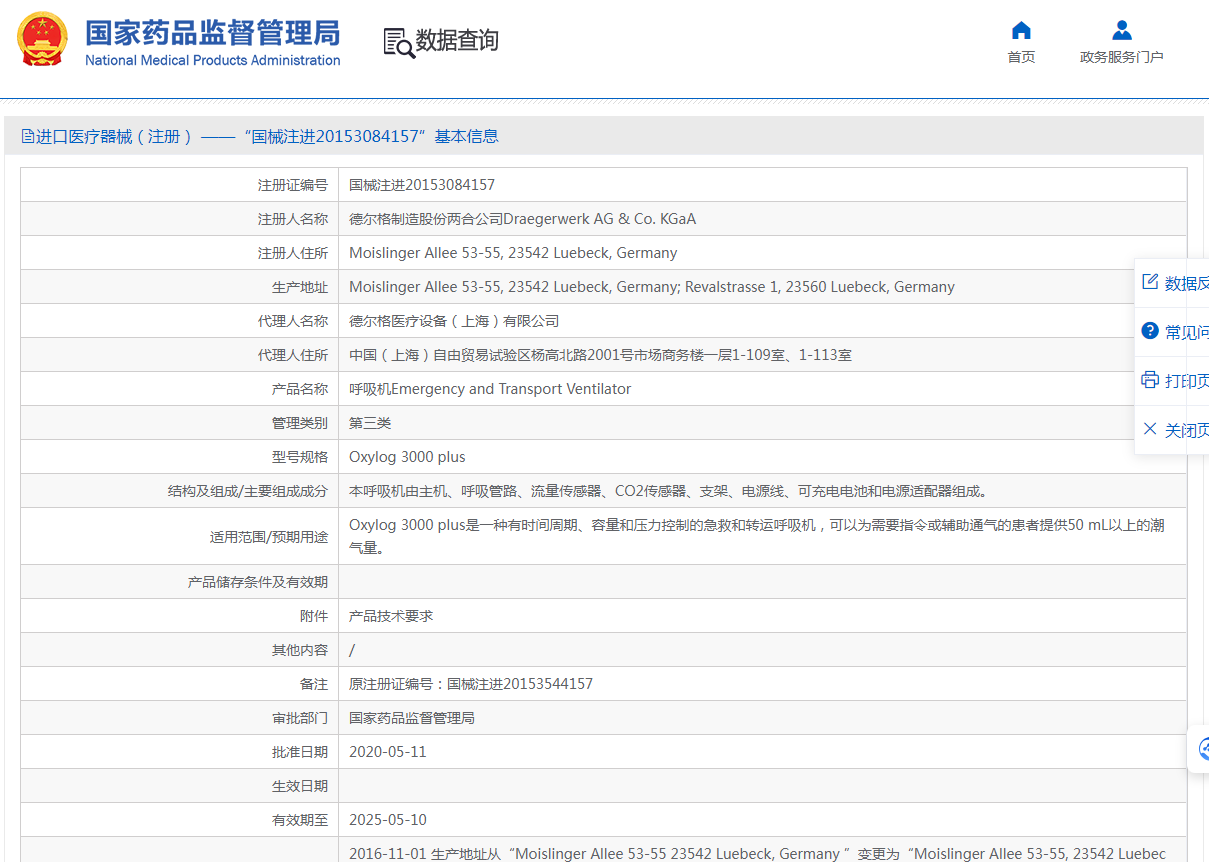This screenshot has height=862, width=1209.
Task: Click approval department 国家药品监督管理局 cell
Action: [x=412, y=718]
